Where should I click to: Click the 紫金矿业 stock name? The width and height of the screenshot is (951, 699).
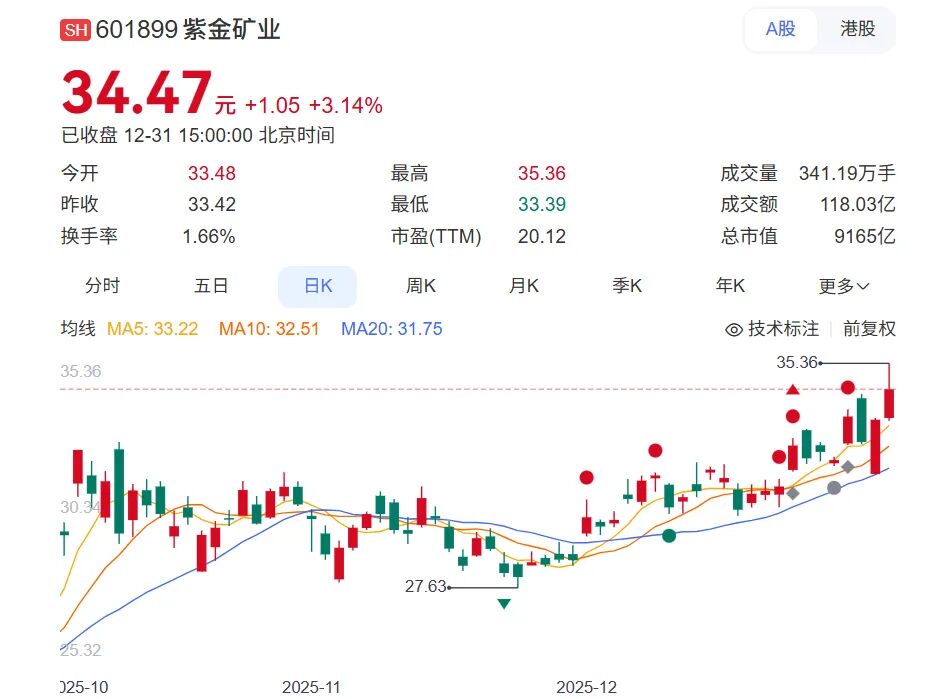(x=234, y=30)
